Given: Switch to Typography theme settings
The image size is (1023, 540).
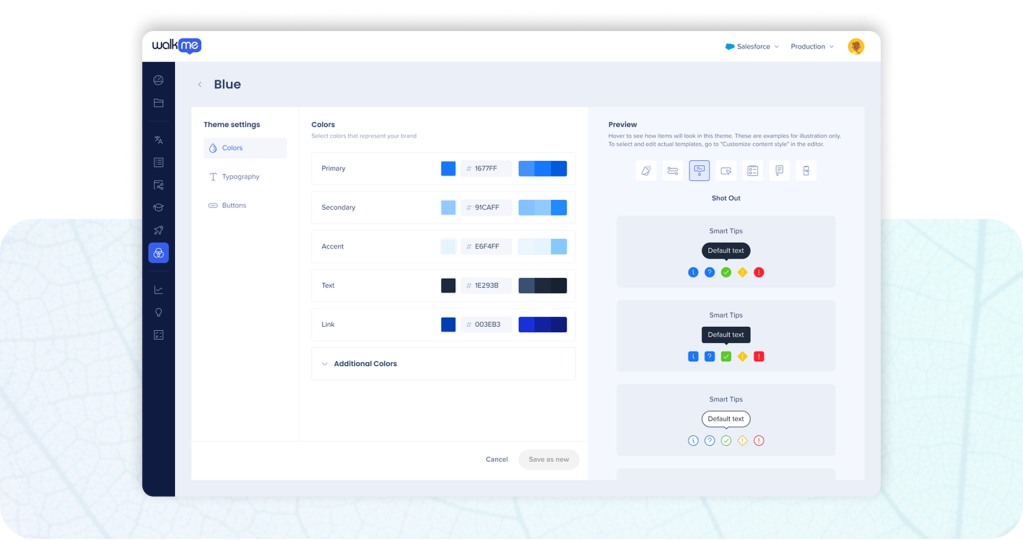Looking at the screenshot, I should click(240, 177).
